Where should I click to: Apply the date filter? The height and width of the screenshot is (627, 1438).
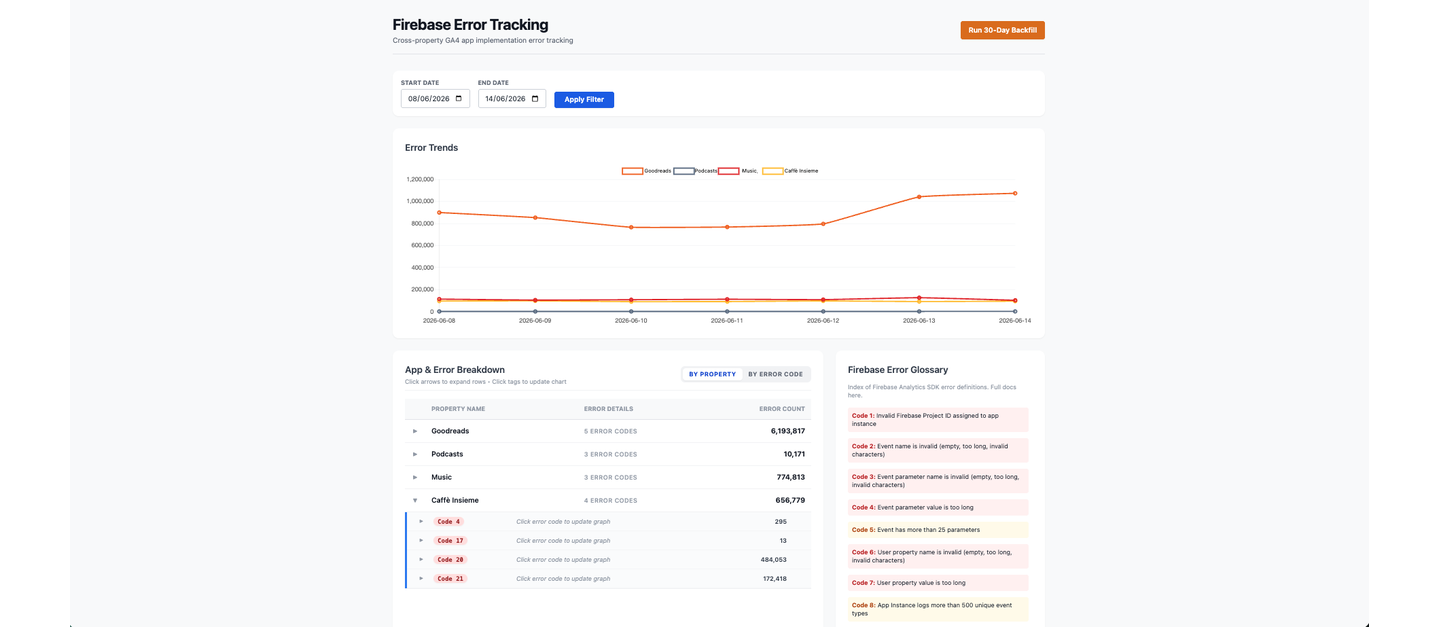click(584, 100)
